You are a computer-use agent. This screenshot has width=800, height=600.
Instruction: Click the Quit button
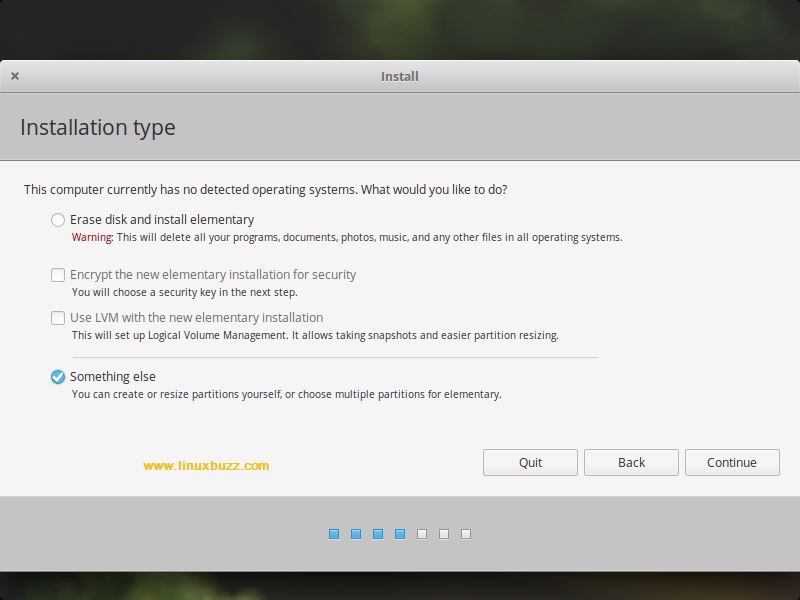(530, 462)
